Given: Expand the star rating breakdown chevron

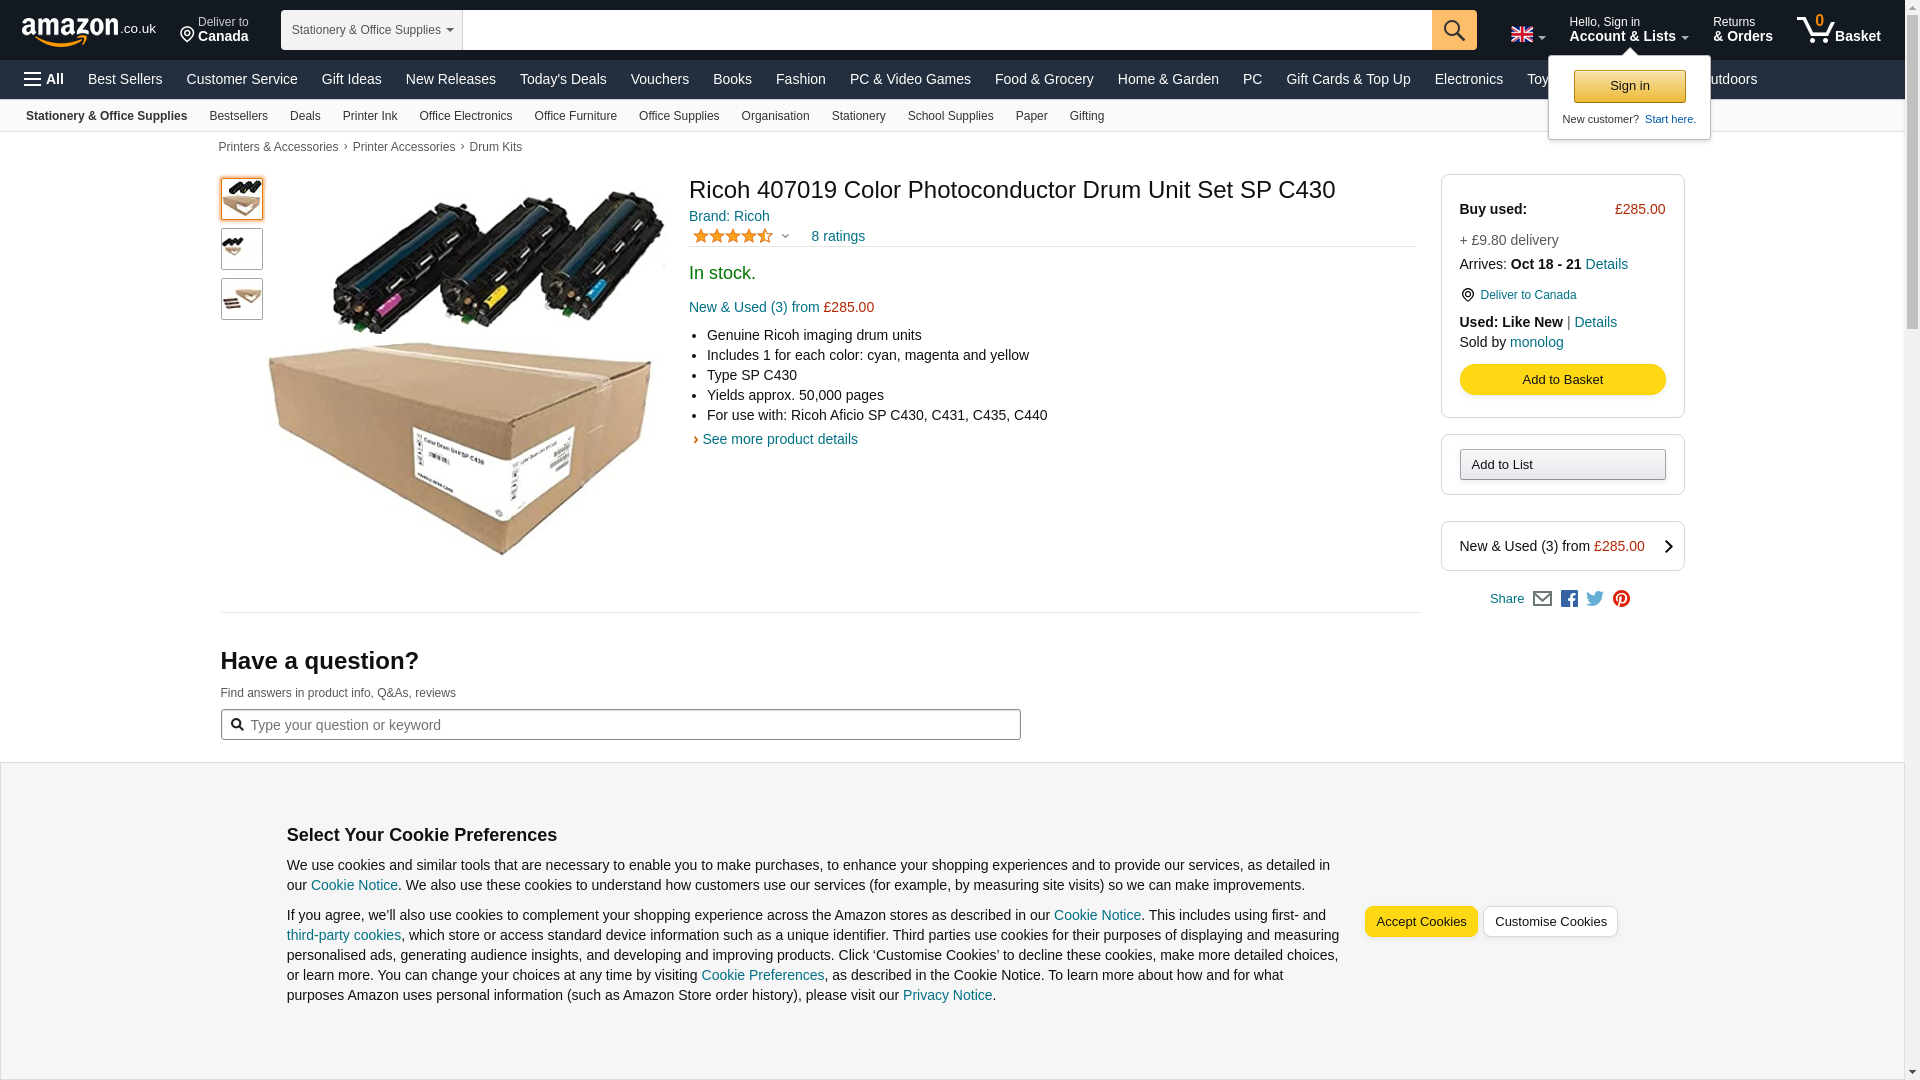Looking at the screenshot, I should [785, 237].
